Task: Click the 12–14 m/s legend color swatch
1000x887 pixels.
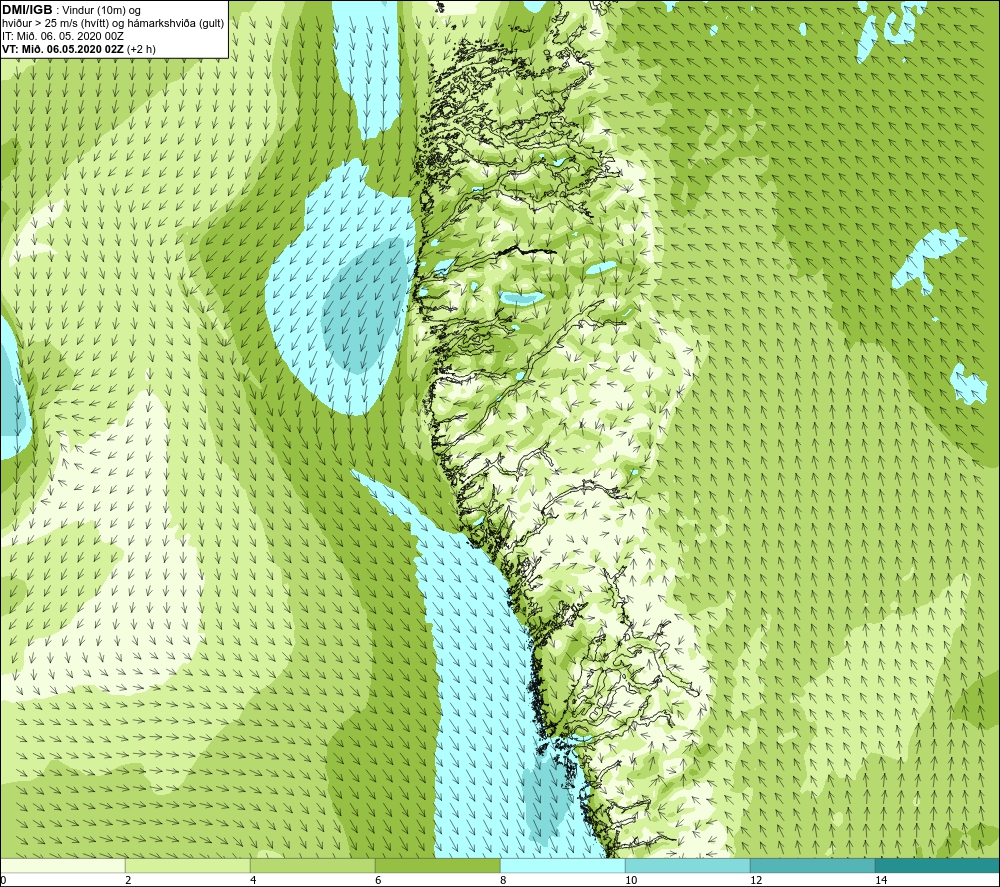Action: point(812,865)
